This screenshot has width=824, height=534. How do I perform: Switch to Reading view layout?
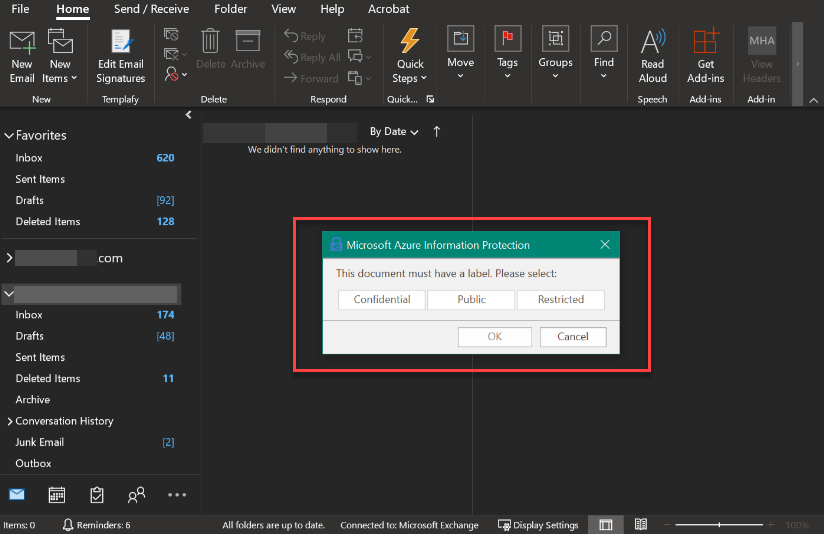point(641,524)
